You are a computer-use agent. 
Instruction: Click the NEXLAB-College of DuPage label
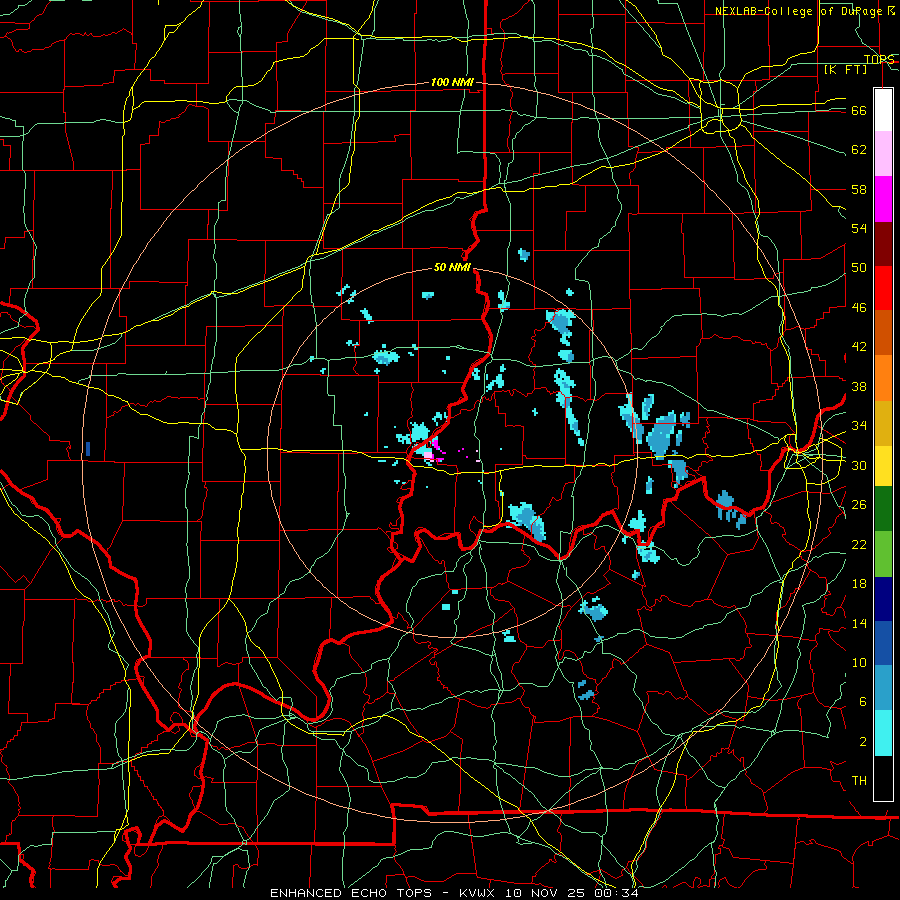point(799,11)
